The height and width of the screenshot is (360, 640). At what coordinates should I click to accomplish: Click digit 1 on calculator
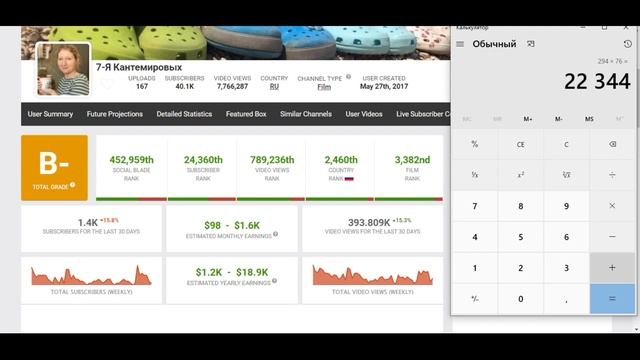pos(475,268)
